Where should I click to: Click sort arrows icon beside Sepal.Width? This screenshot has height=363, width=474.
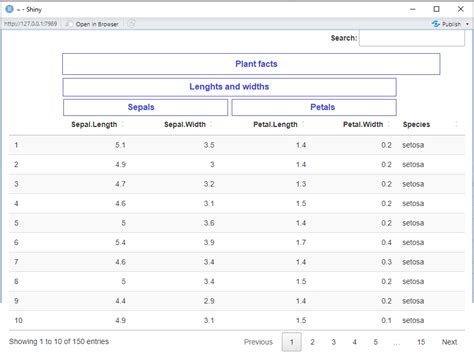(211, 124)
